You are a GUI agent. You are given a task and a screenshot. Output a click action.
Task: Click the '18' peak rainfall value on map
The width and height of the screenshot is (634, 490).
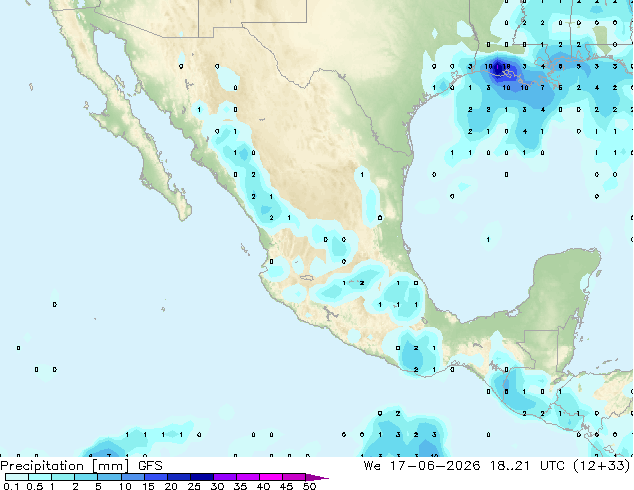tap(506, 66)
